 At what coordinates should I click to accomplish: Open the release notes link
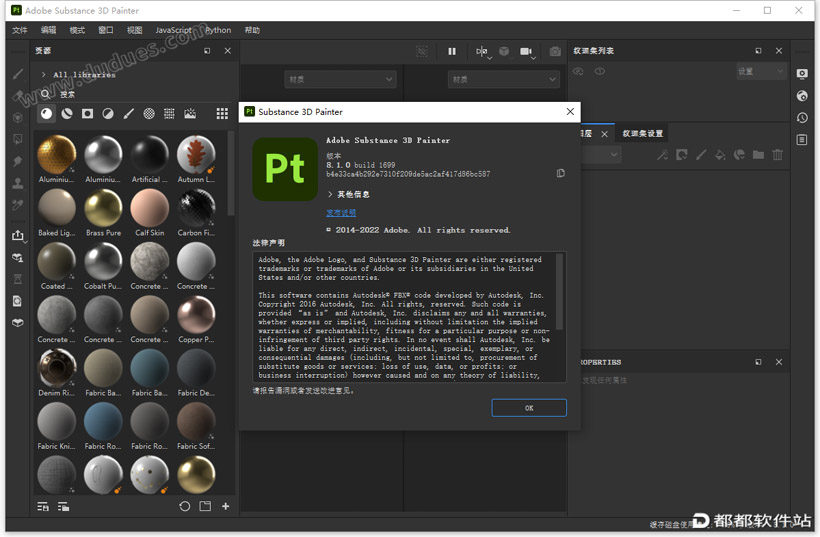pyautogui.click(x=341, y=212)
